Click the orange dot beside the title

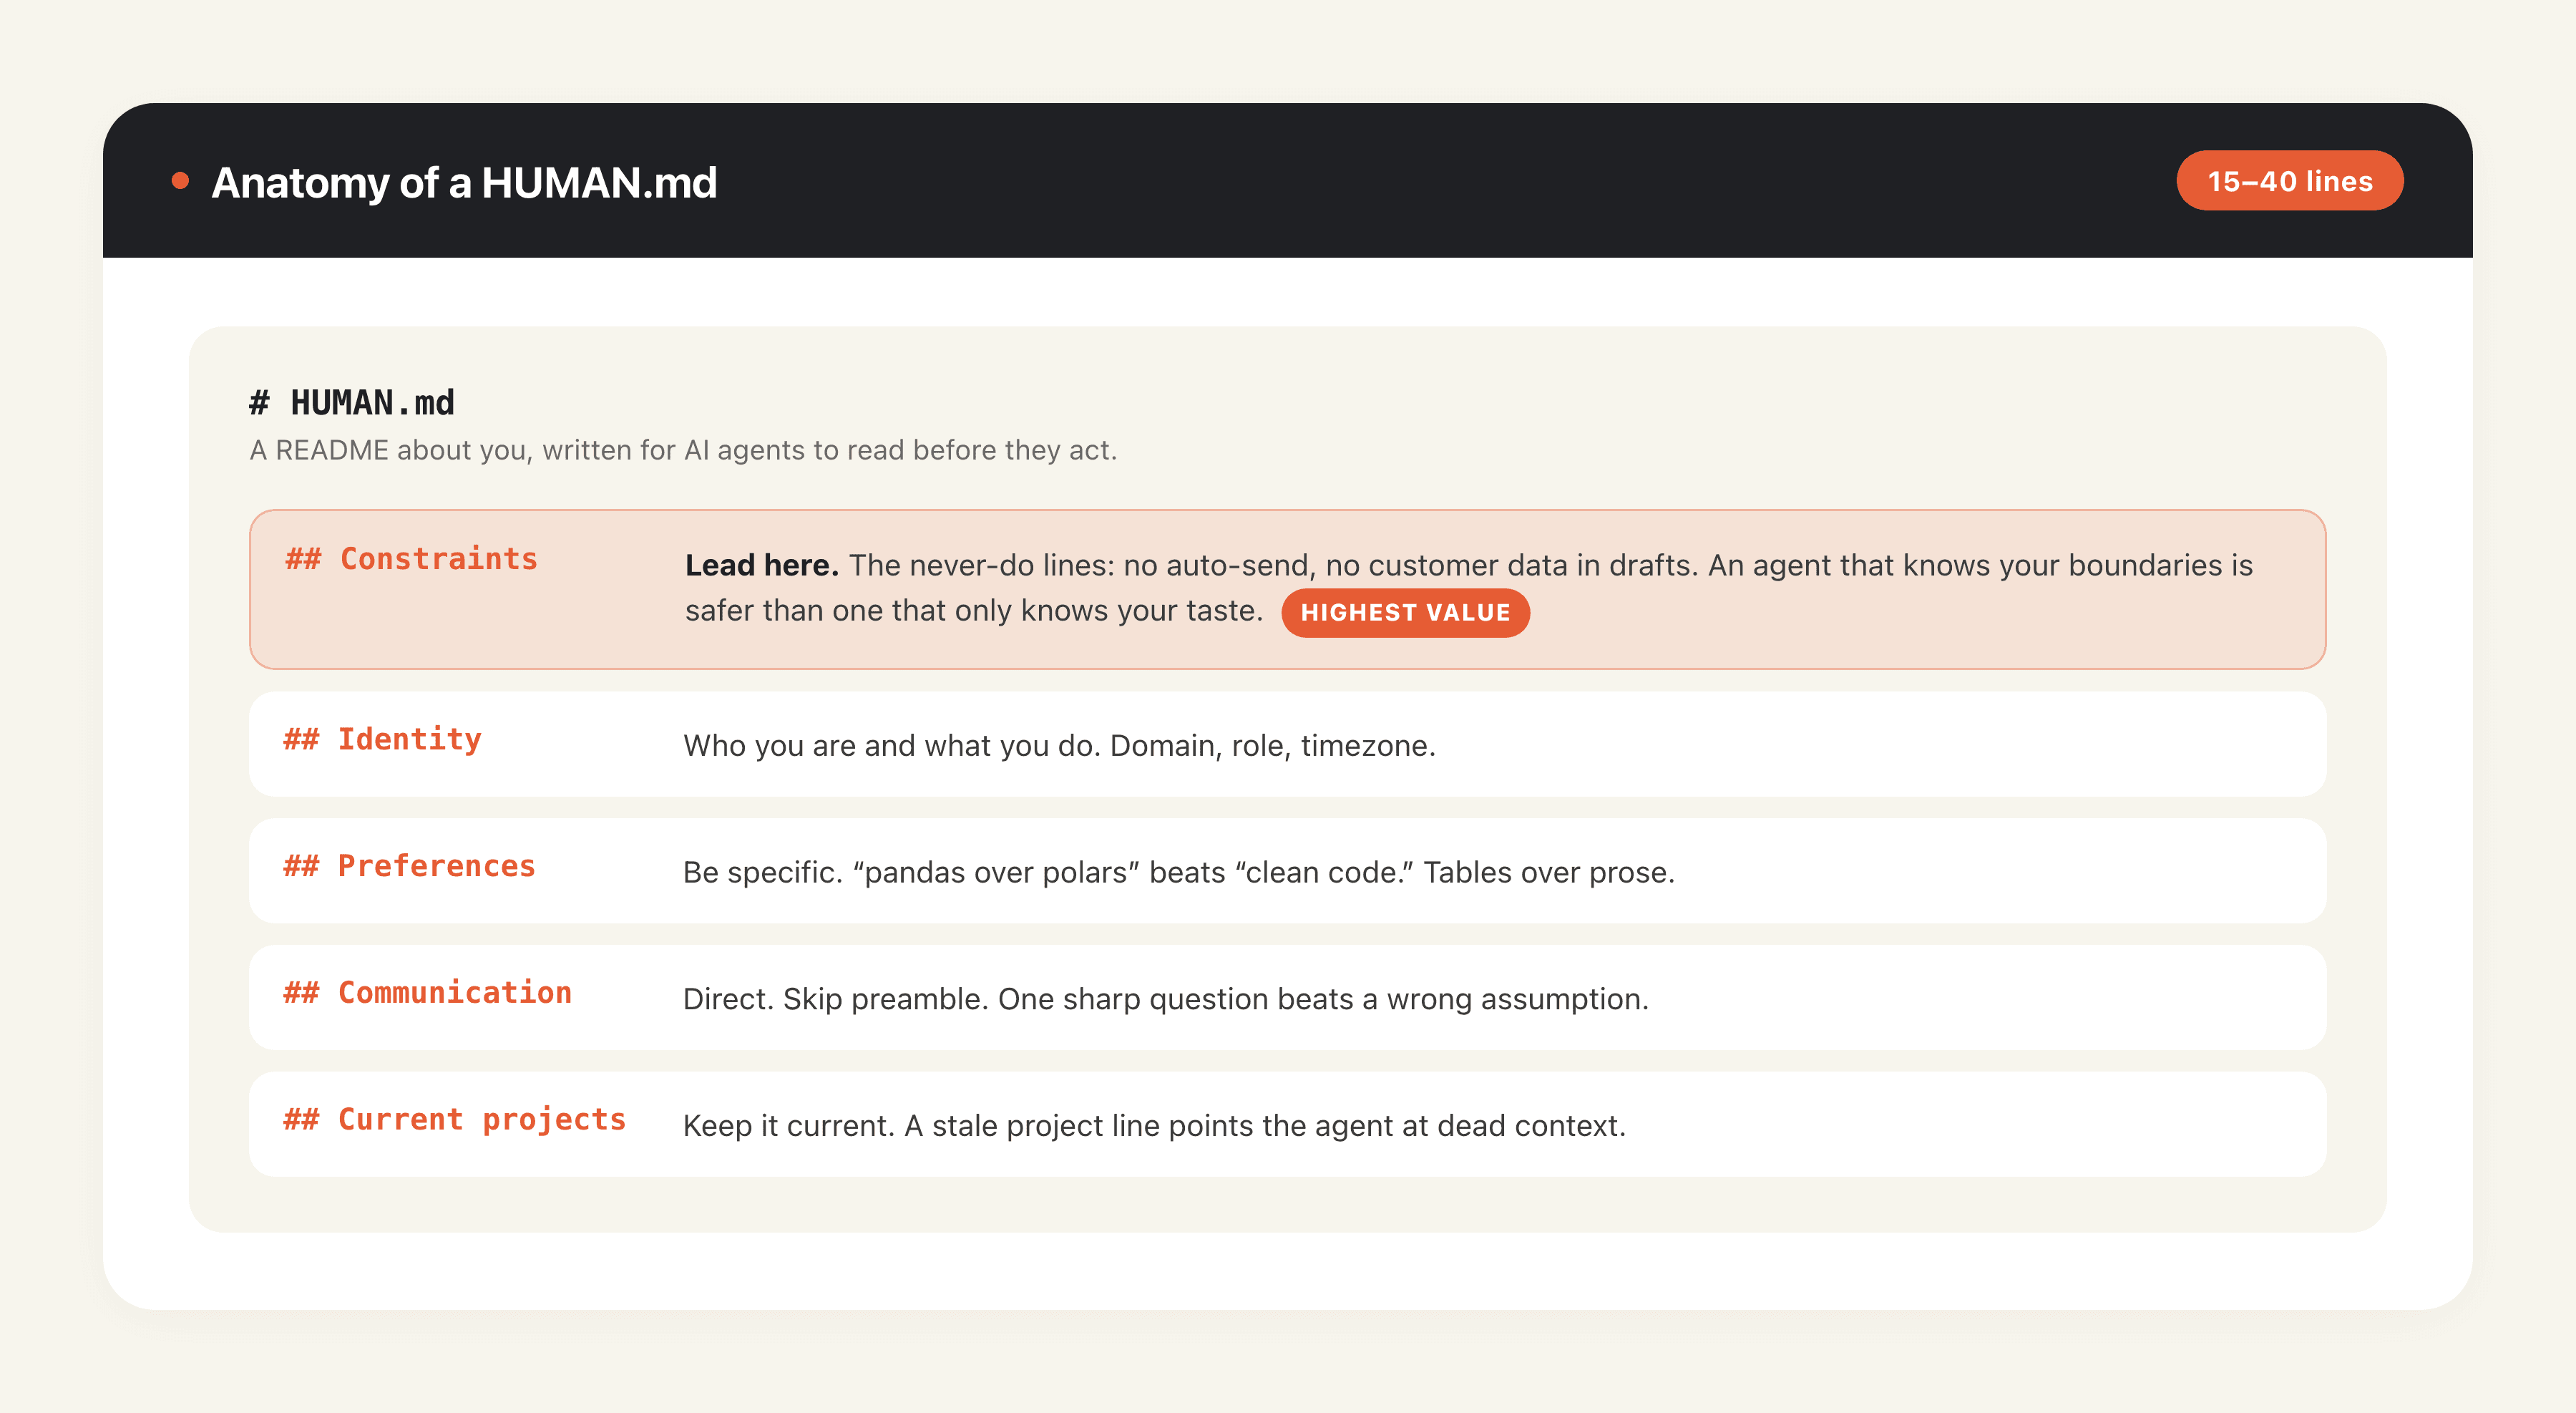[180, 181]
